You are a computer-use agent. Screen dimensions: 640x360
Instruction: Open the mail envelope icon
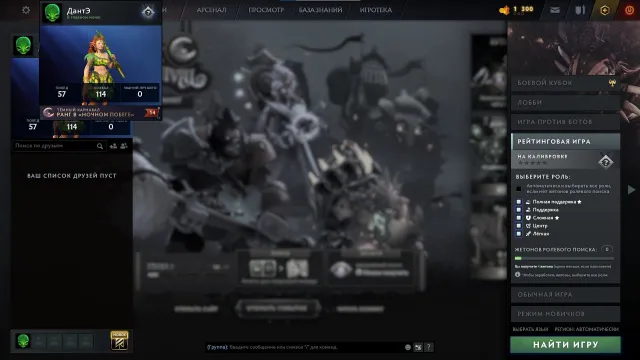pyautogui.click(x=555, y=10)
